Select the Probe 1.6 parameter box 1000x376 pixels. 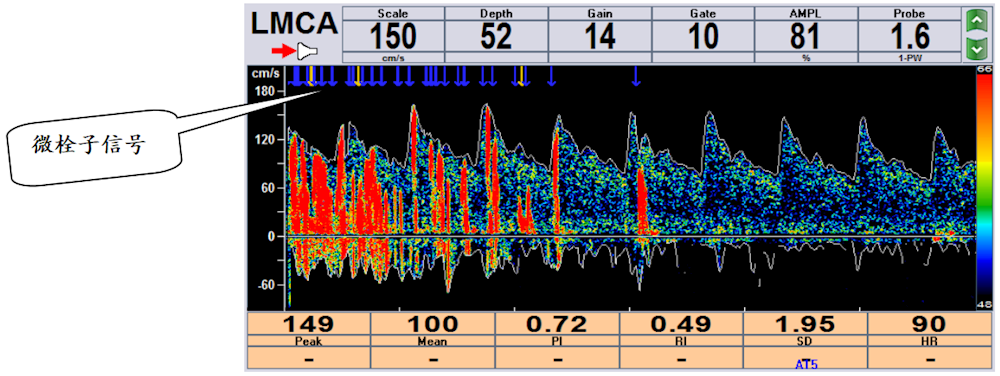pos(909,34)
